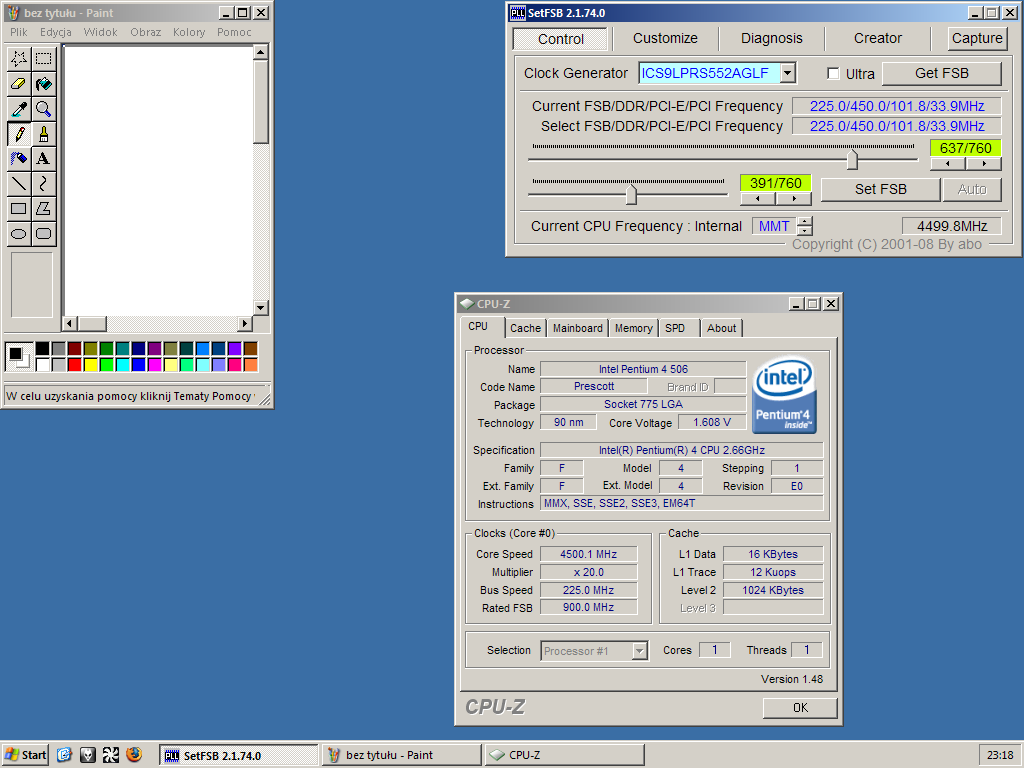Choose the magenta color swatch in Paint
Viewport: 1024px width, 768px height.
coord(155,364)
